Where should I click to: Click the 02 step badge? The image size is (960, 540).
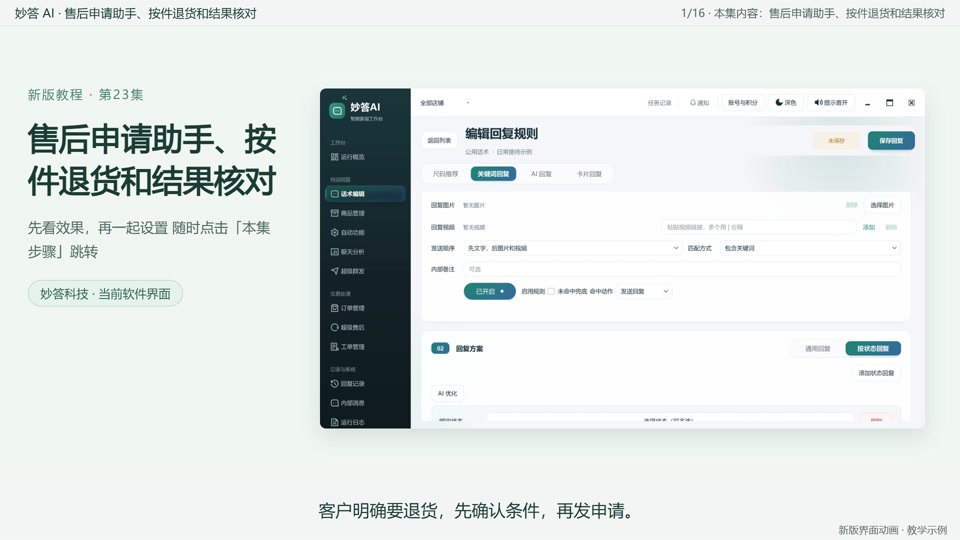(x=440, y=348)
